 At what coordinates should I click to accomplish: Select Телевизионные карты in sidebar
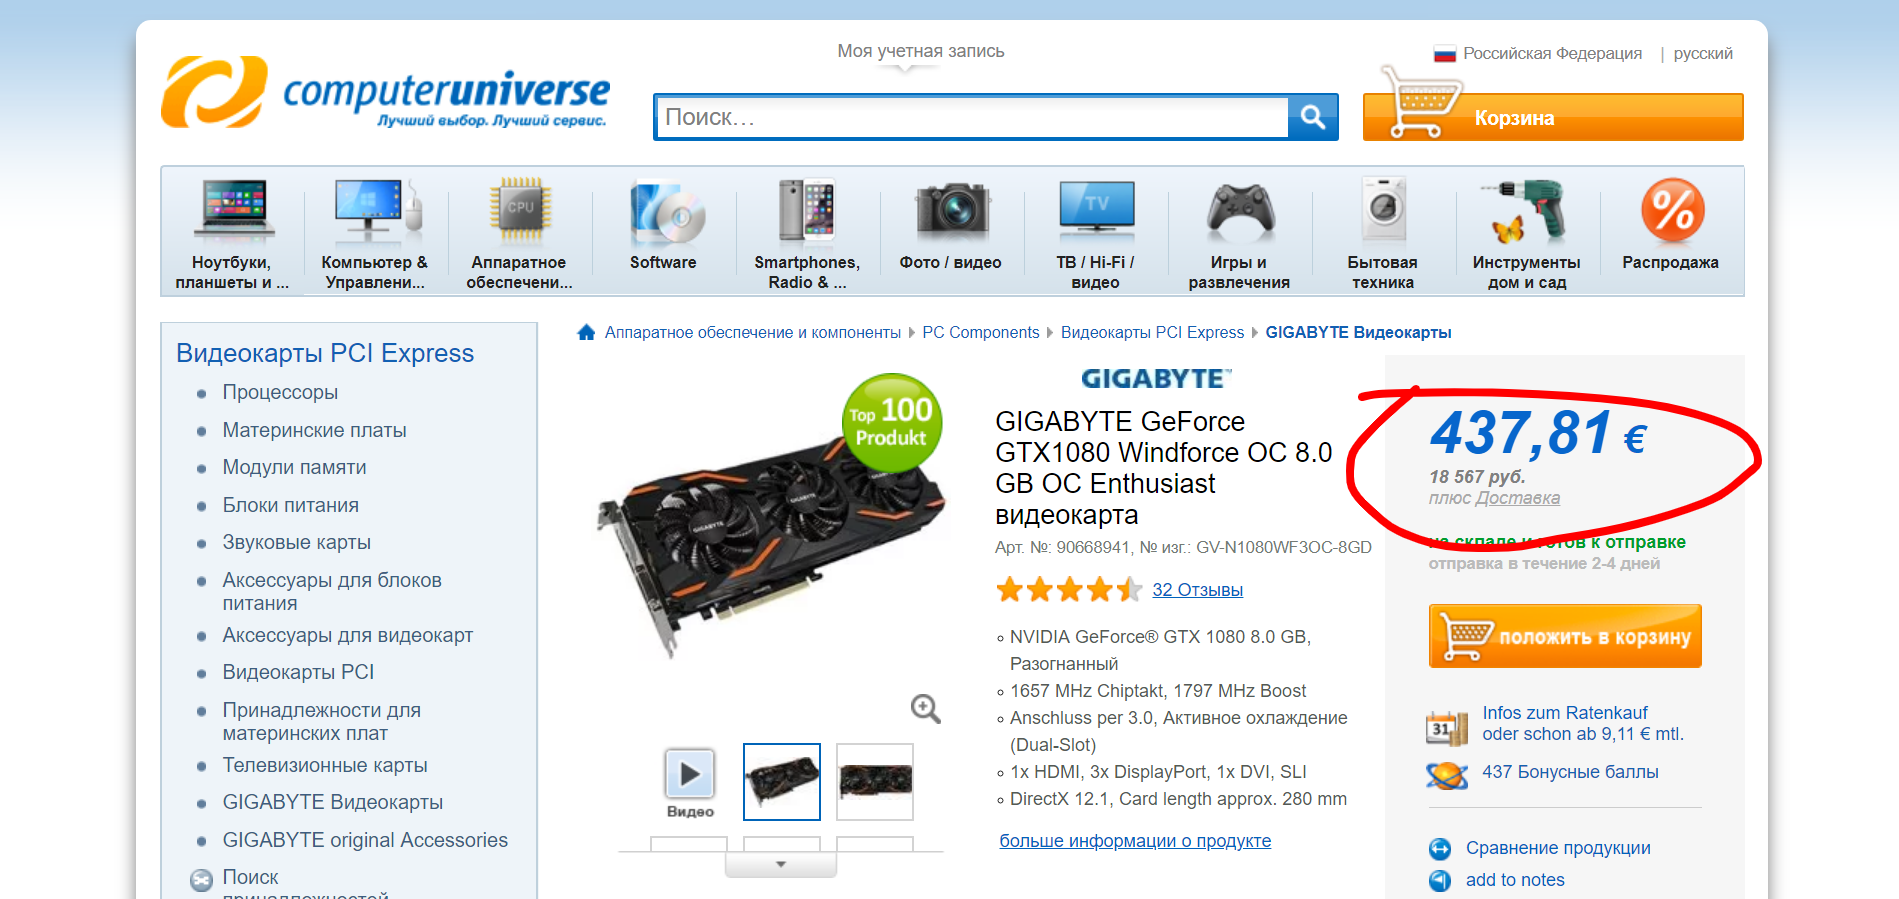coord(324,765)
